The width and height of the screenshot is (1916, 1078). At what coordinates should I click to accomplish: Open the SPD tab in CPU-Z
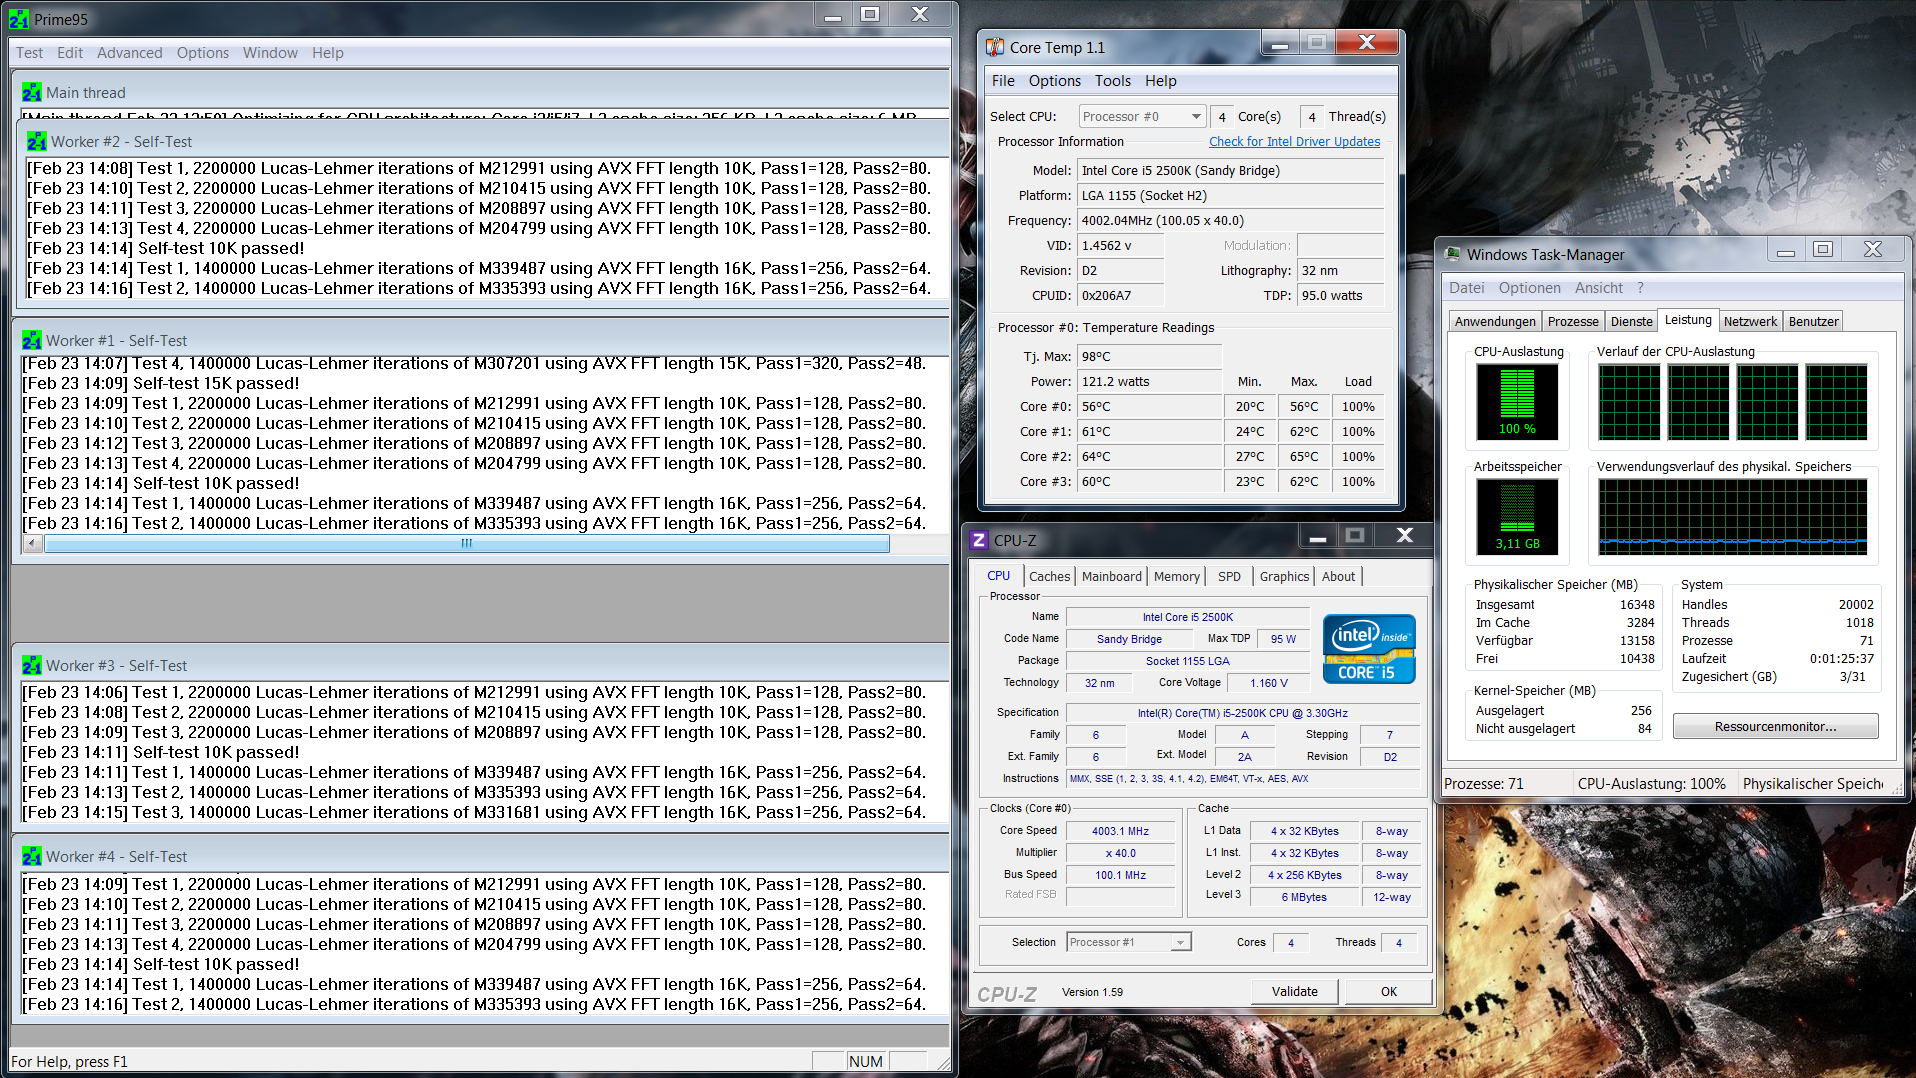1230,577
